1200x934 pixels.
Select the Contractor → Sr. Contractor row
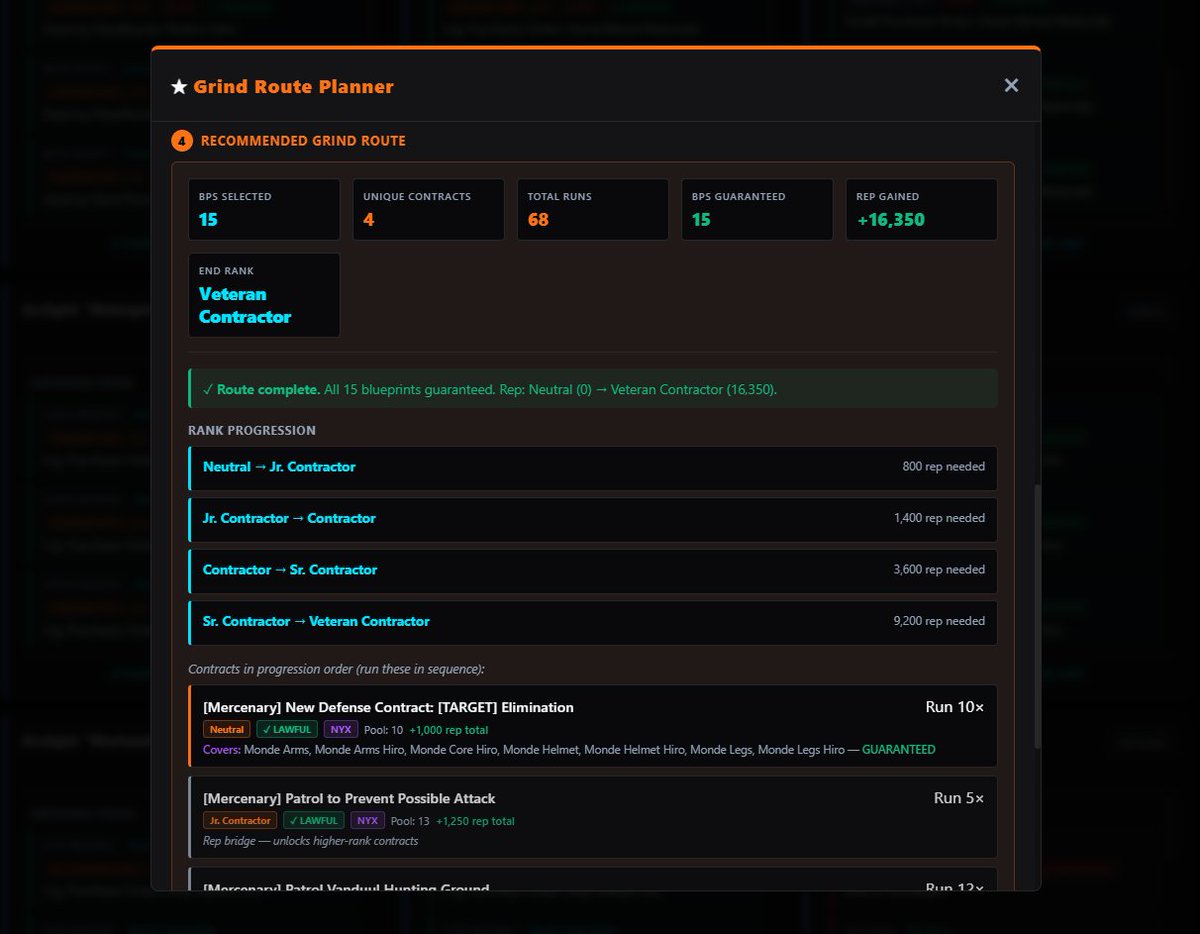pos(593,570)
